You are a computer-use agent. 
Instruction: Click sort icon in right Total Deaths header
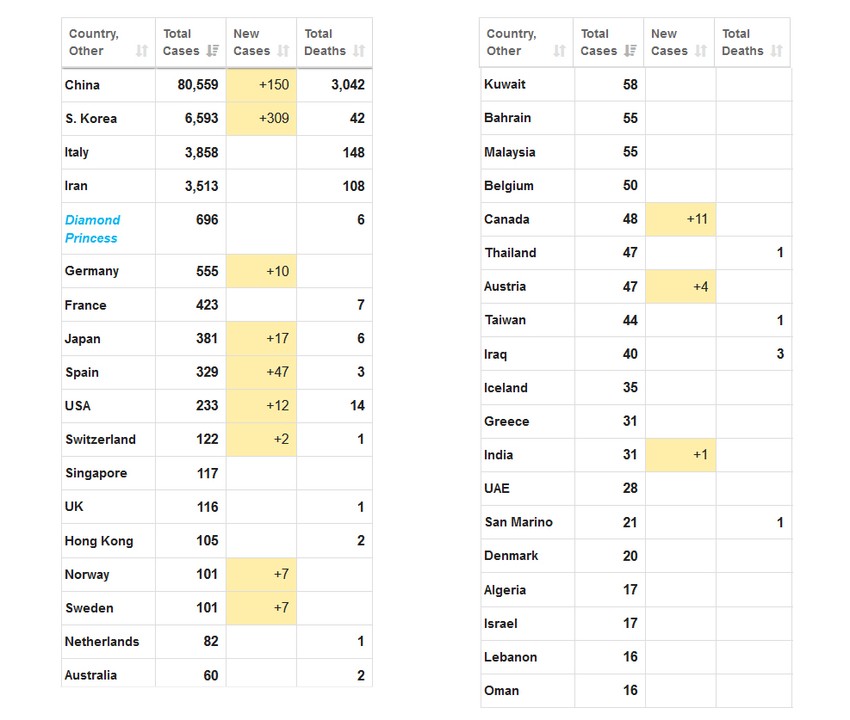click(776, 51)
